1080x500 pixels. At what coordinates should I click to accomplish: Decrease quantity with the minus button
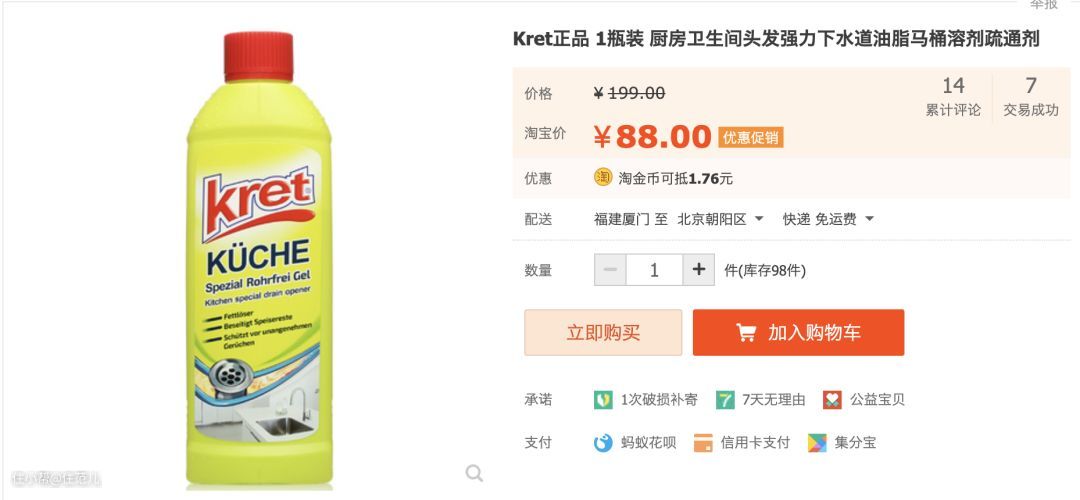(610, 270)
